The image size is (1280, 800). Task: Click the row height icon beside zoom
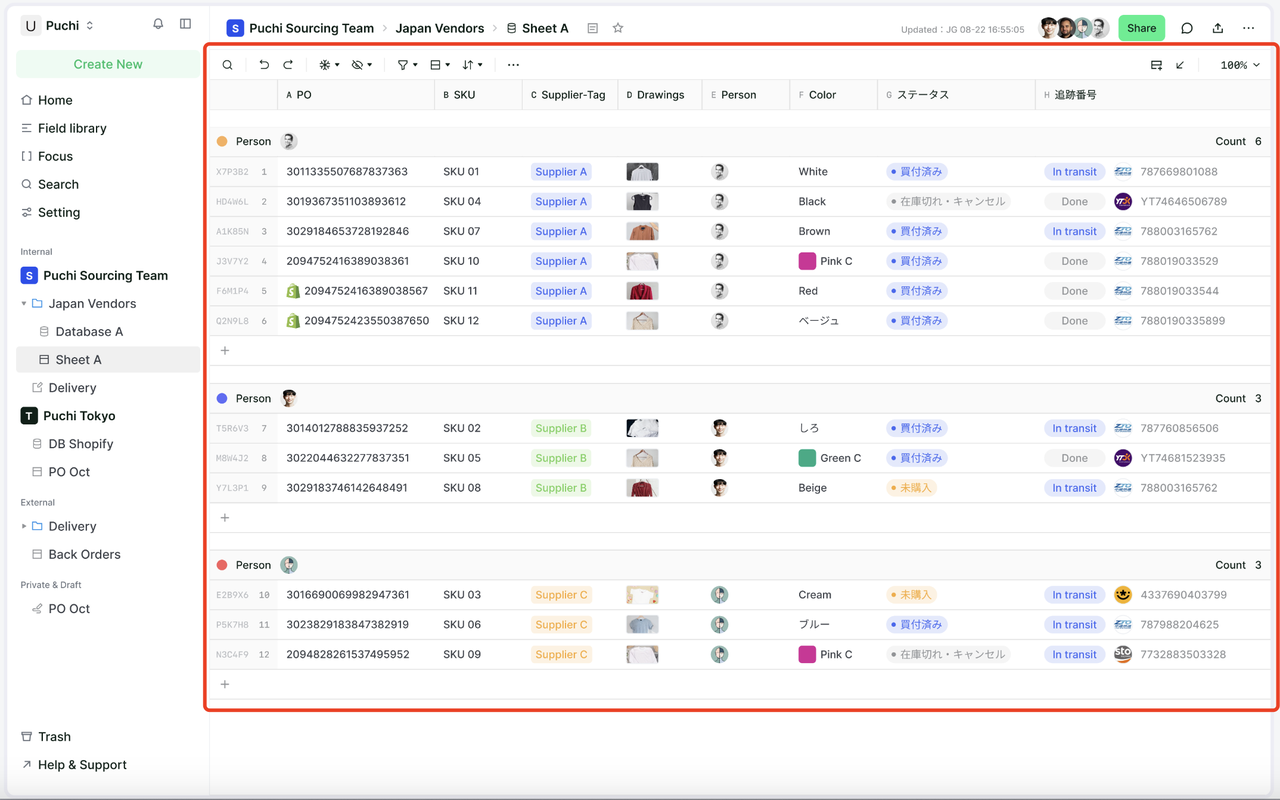(x=1156, y=65)
